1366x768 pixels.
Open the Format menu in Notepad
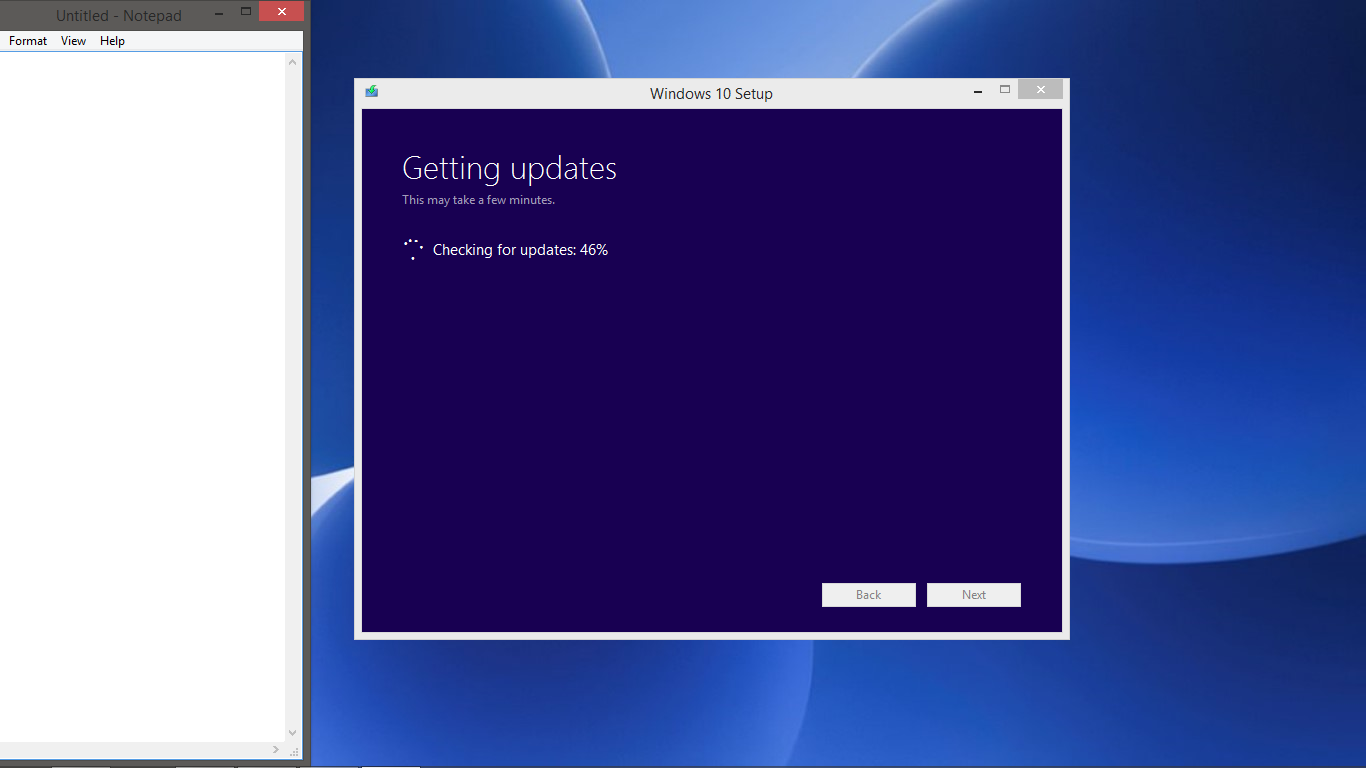tap(28, 41)
